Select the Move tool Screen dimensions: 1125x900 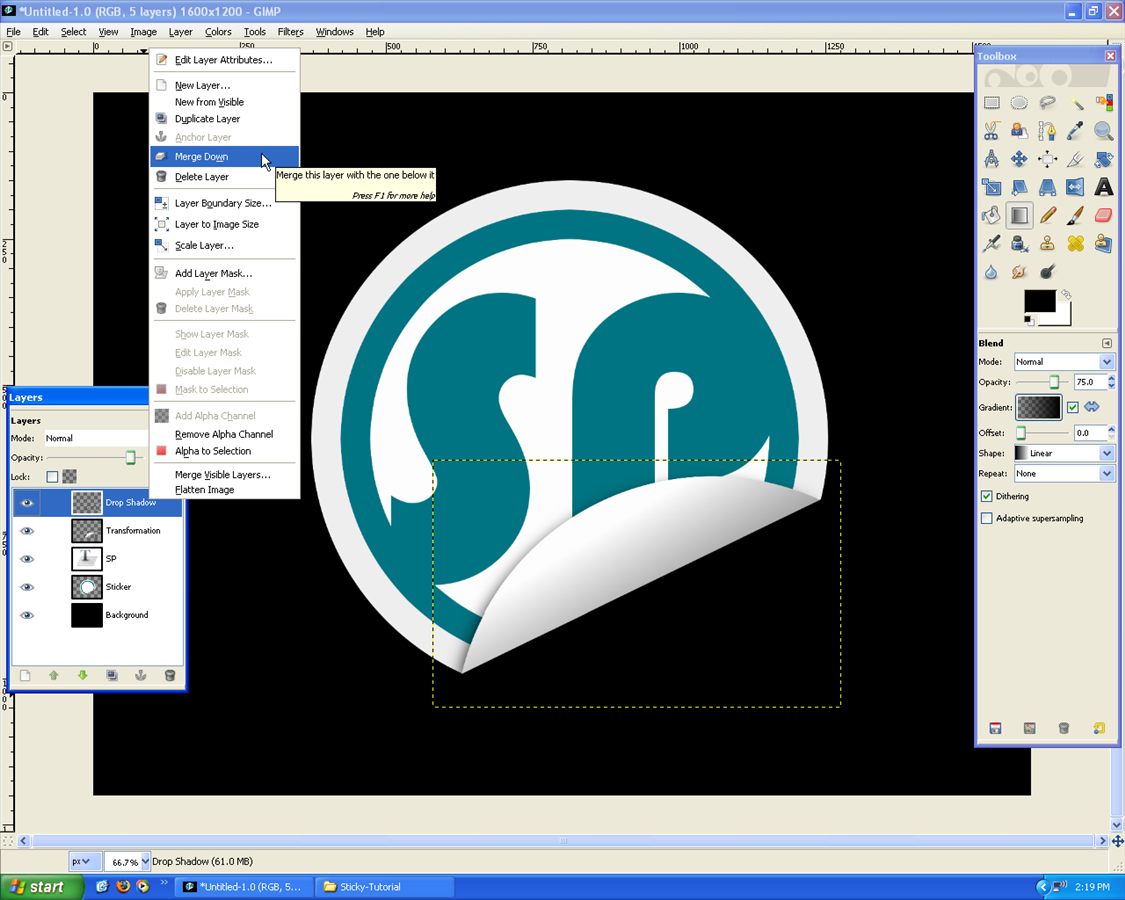click(x=1019, y=159)
